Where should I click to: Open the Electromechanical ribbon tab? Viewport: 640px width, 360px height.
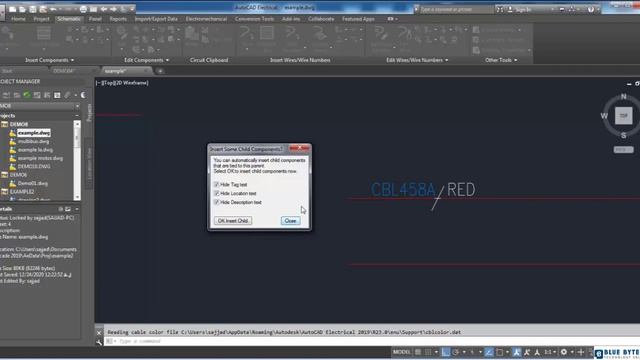pos(206,19)
